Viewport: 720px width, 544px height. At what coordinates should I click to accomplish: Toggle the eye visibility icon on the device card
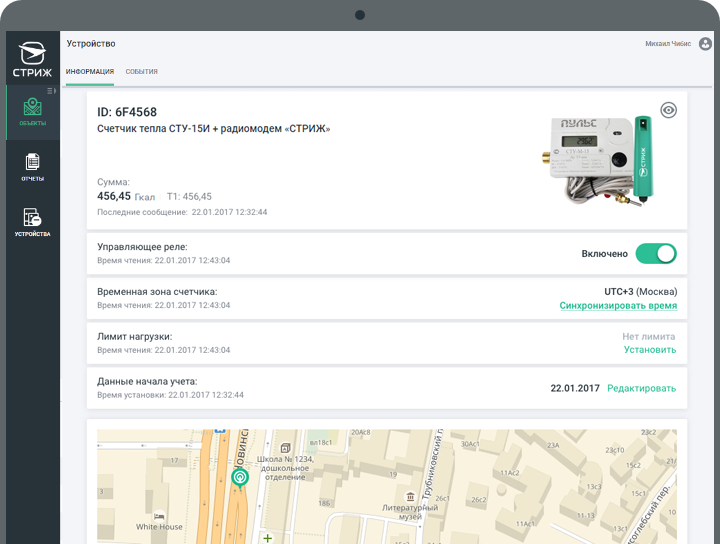click(x=668, y=110)
